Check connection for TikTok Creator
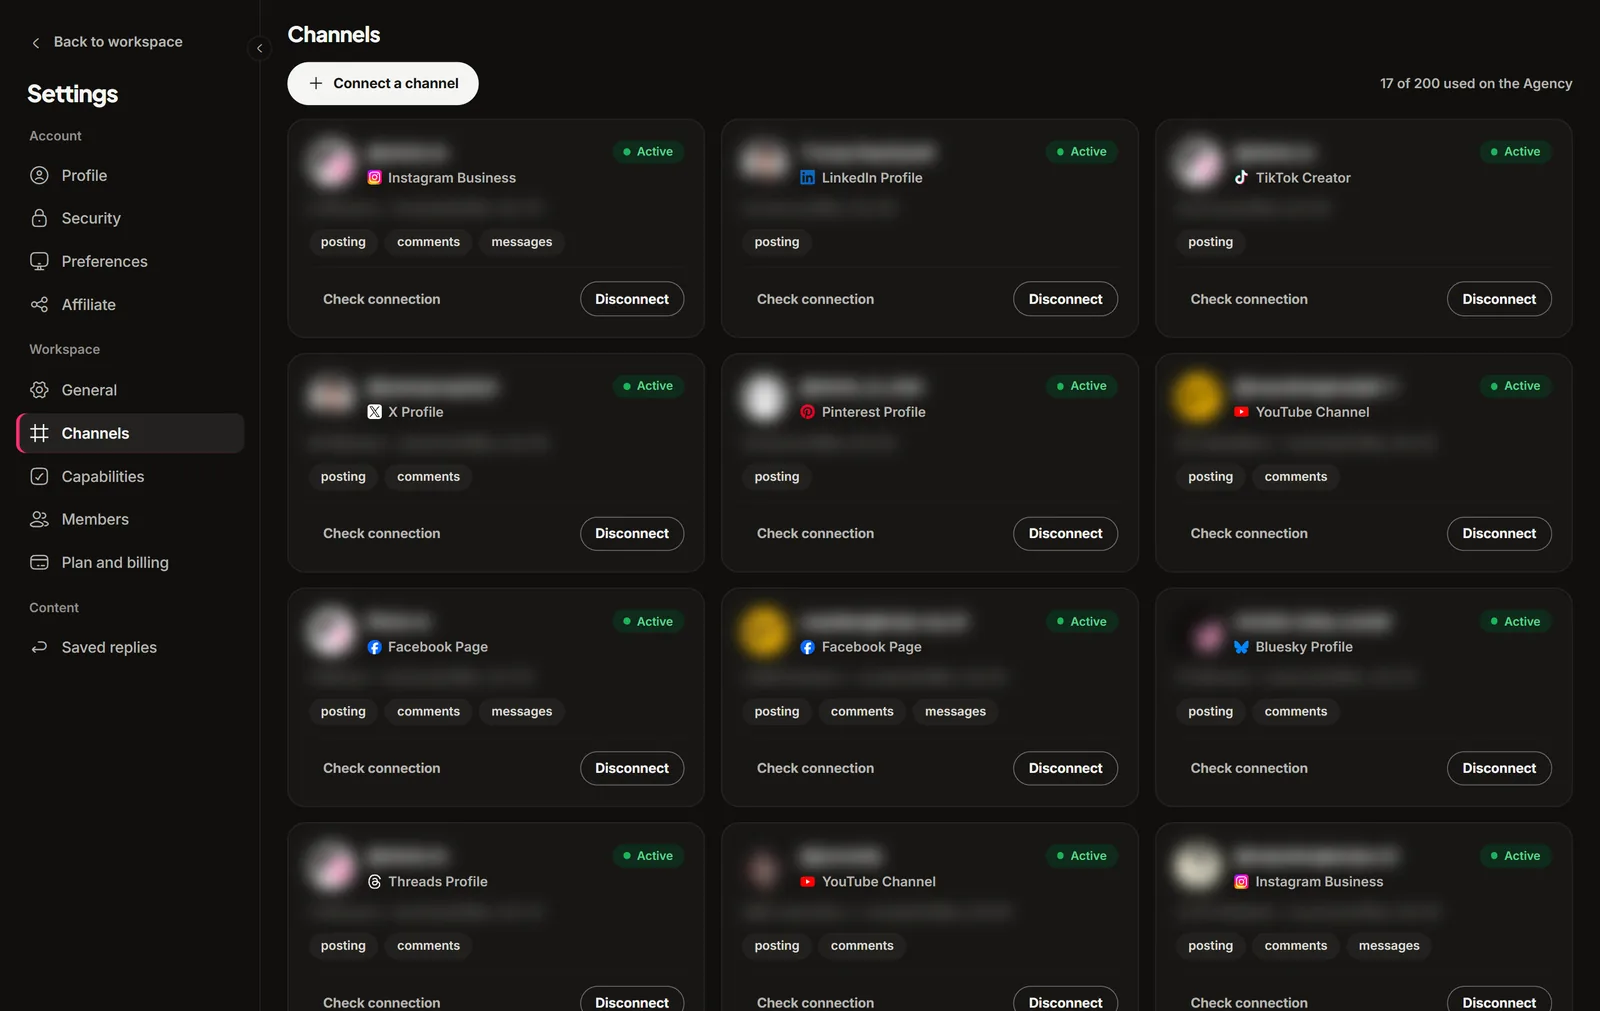This screenshot has height=1011, width=1600. click(x=1249, y=299)
